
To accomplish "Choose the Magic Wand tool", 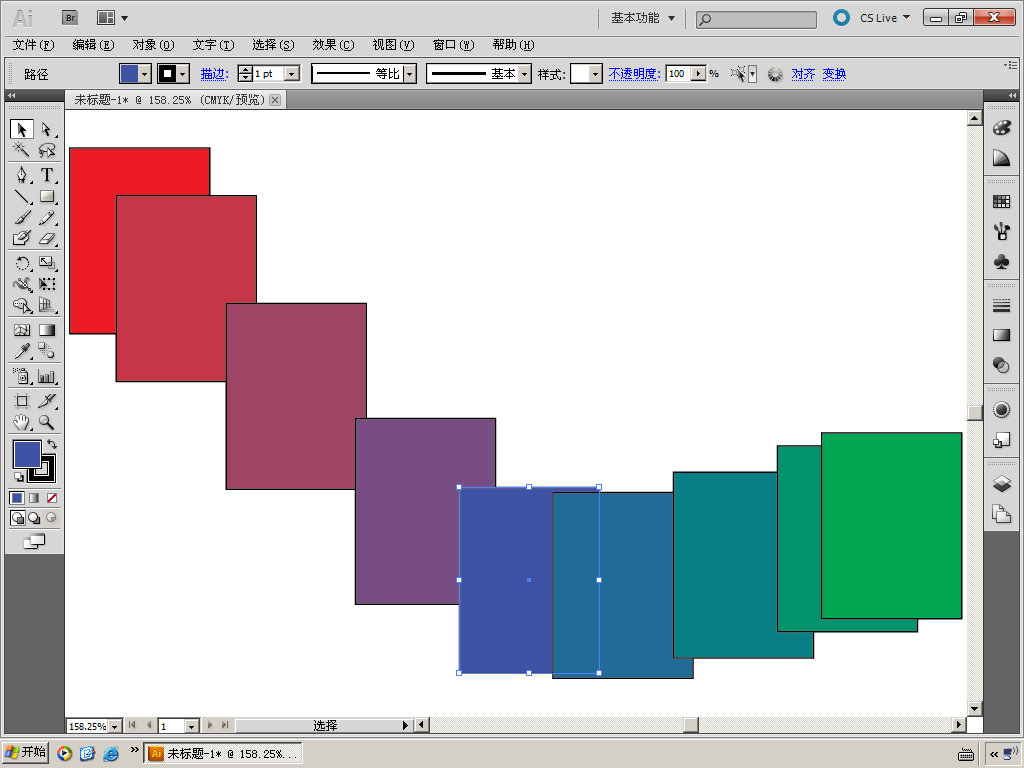I will click(22, 150).
